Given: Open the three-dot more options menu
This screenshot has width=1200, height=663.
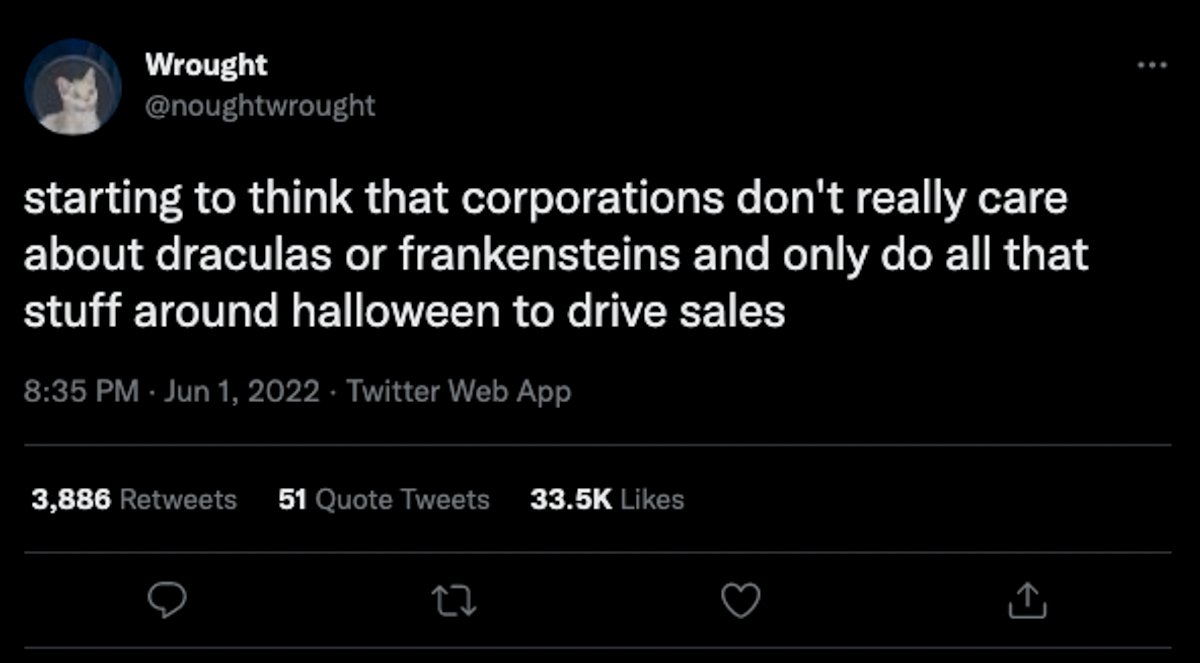Looking at the screenshot, I should coord(1152,66).
